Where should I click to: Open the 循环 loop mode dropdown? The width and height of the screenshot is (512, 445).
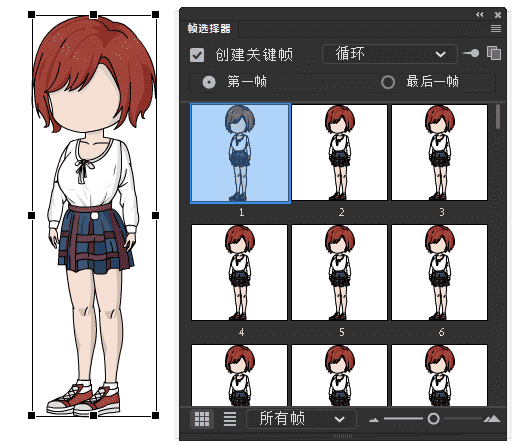click(x=390, y=54)
